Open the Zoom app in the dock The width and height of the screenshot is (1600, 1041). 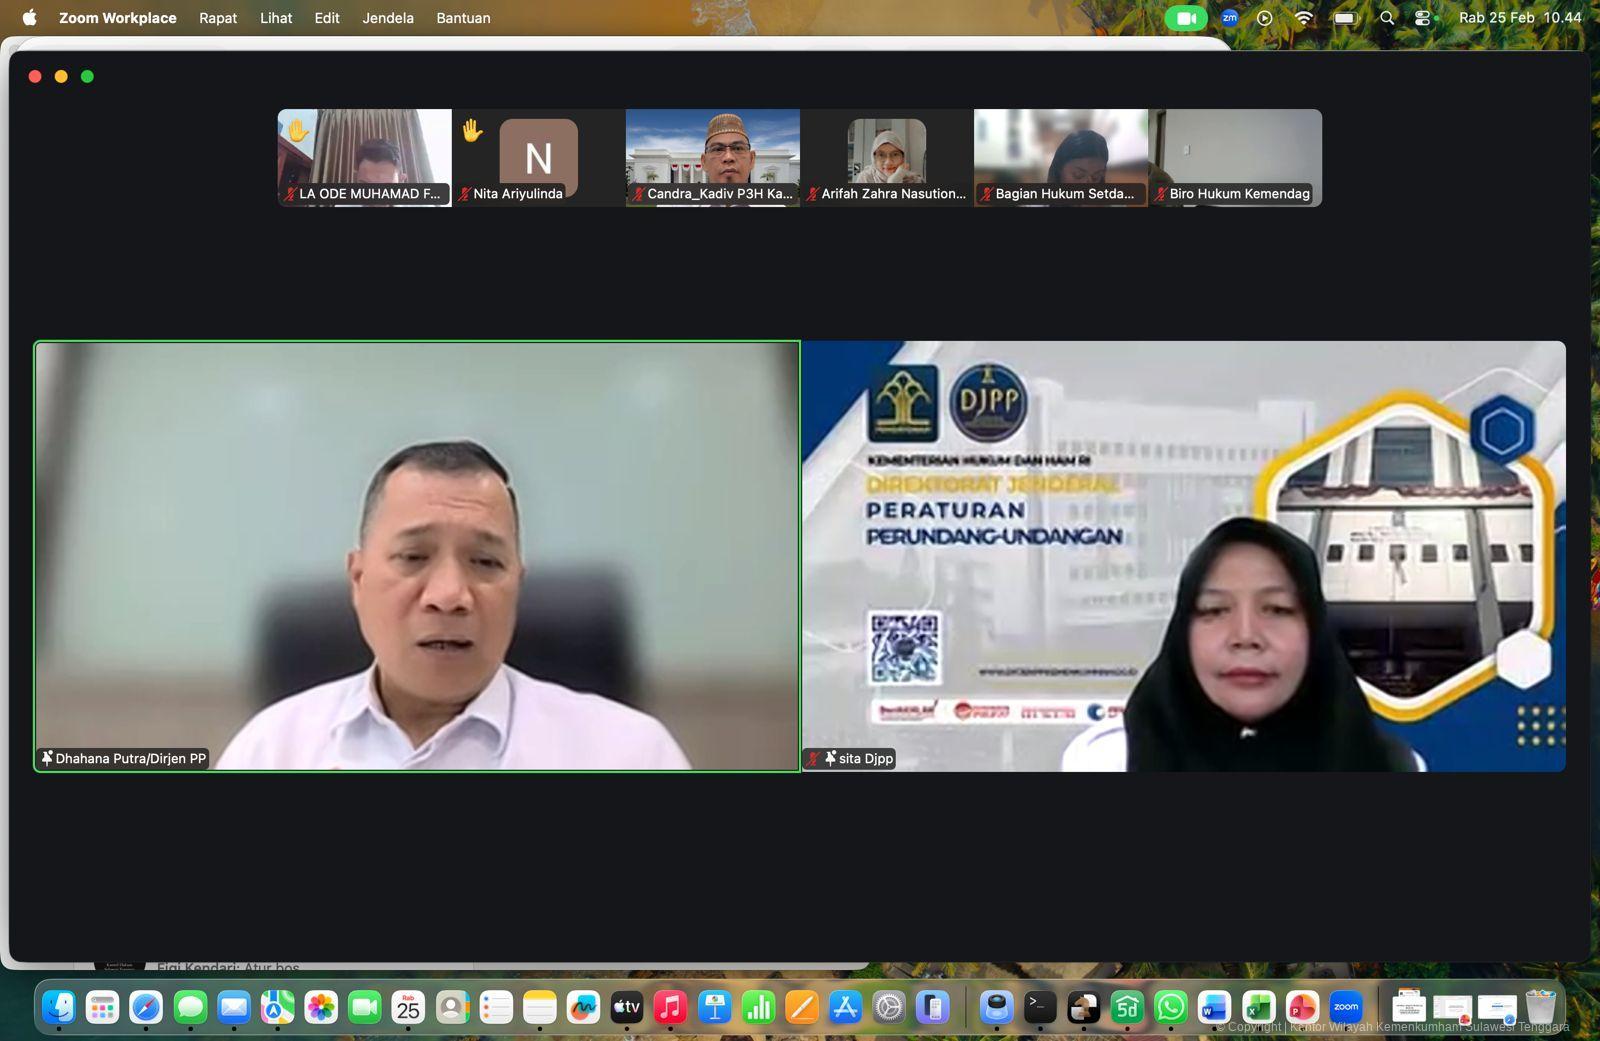click(1346, 1007)
